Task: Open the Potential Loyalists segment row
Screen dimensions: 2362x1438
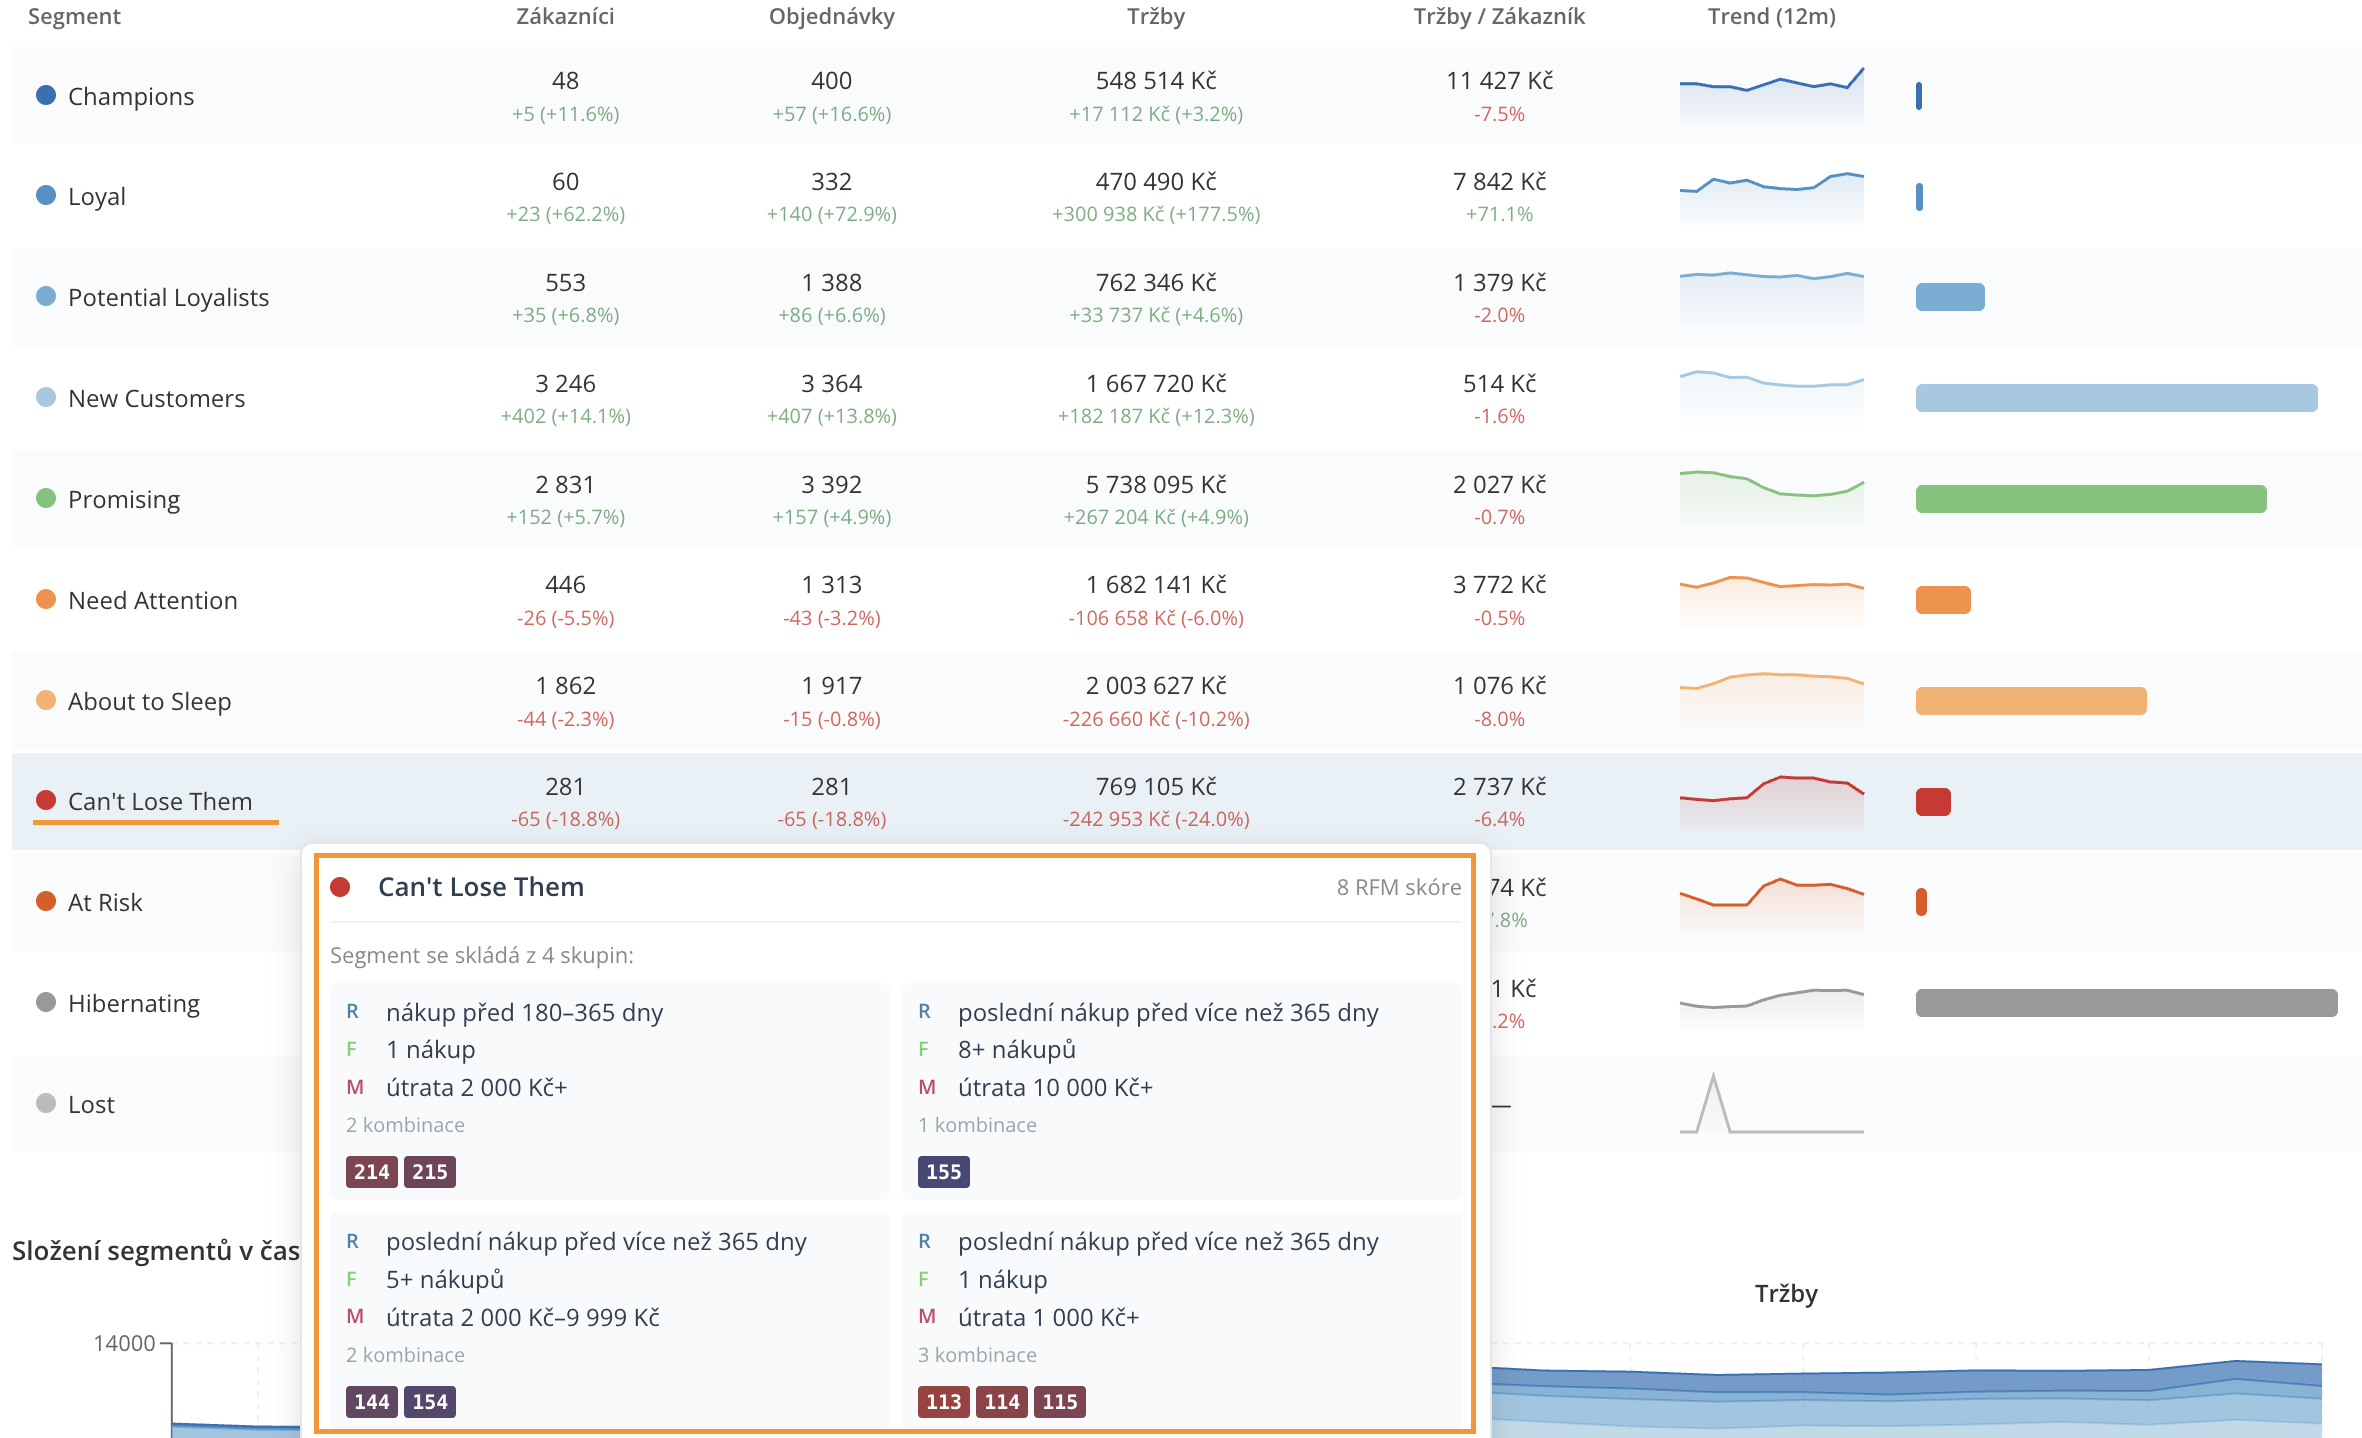Action: (1186, 297)
